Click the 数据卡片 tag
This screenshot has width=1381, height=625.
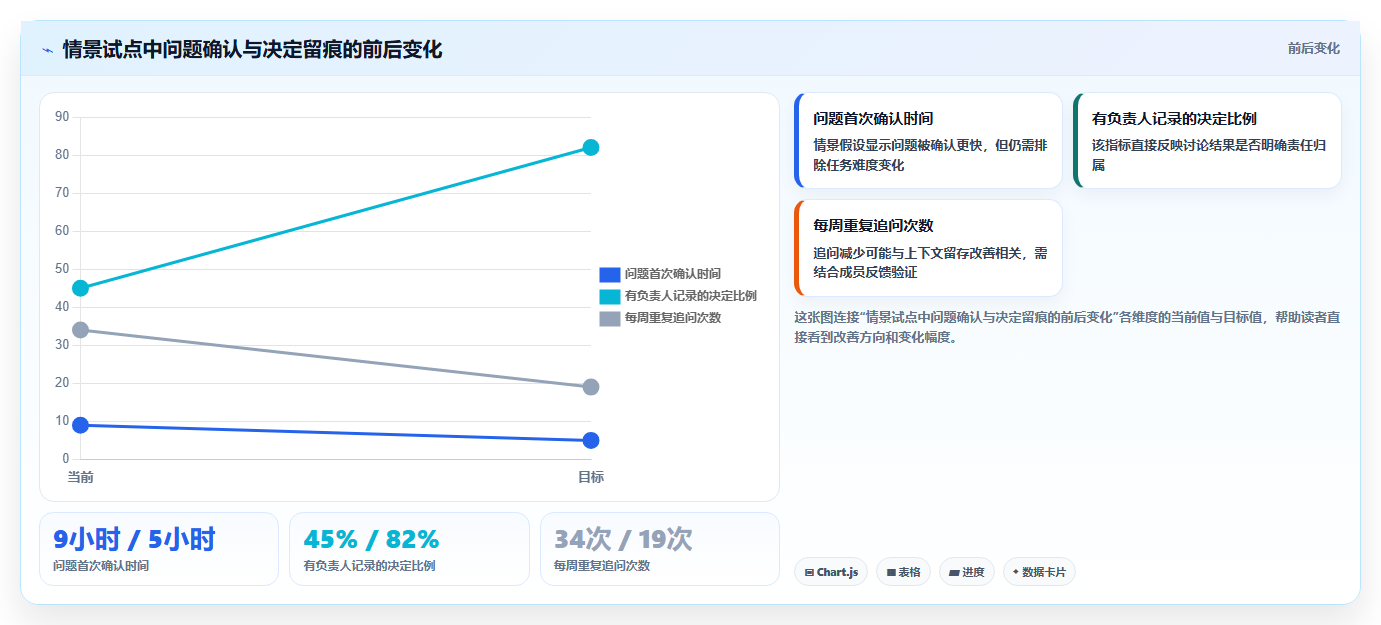tap(1039, 572)
